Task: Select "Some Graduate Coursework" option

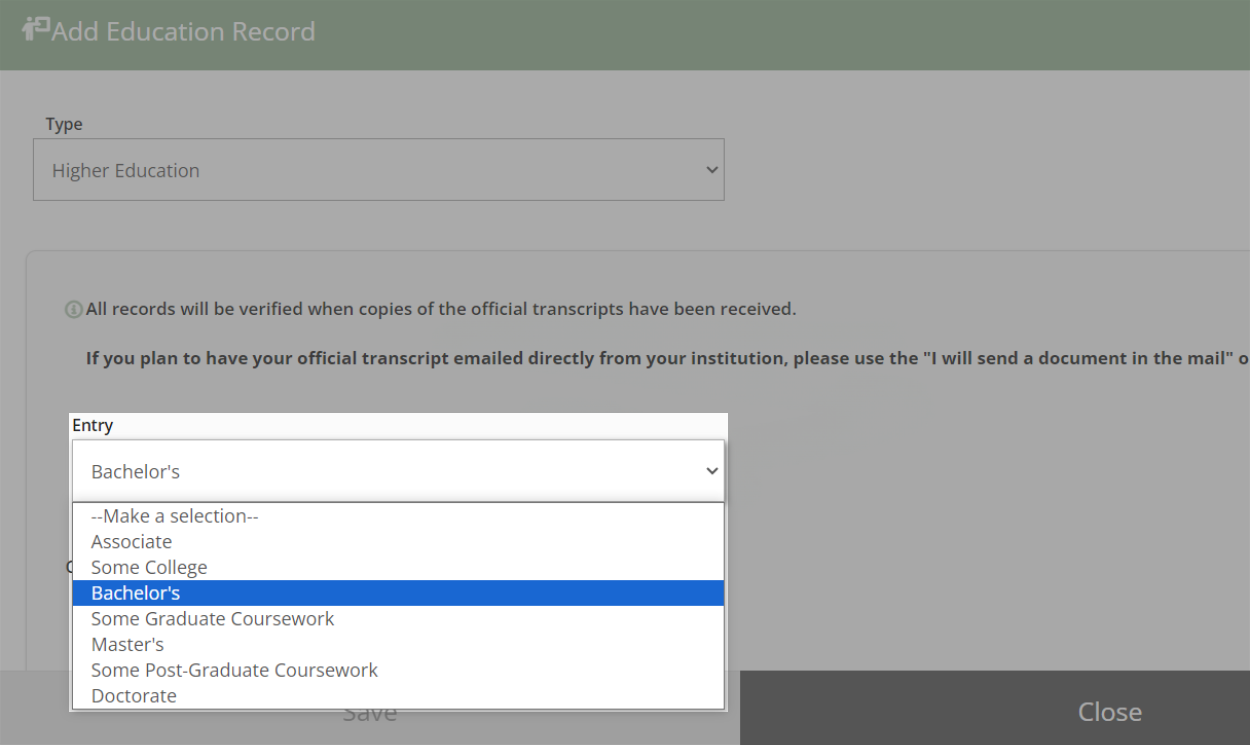Action: tap(211, 618)
